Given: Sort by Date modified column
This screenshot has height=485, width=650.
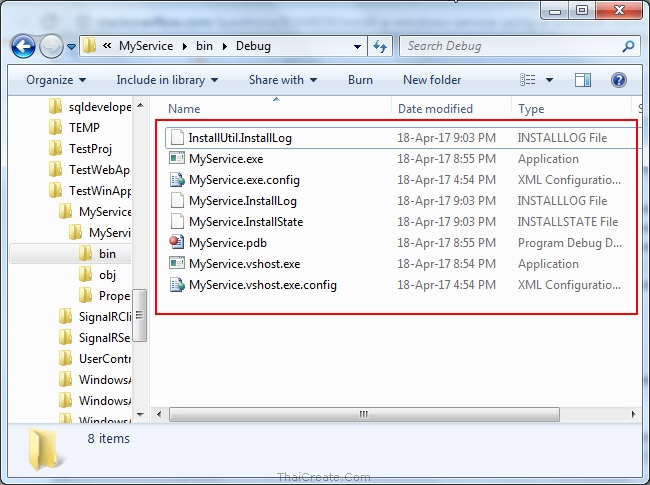Looking at the screenshot, I should 435,109.
